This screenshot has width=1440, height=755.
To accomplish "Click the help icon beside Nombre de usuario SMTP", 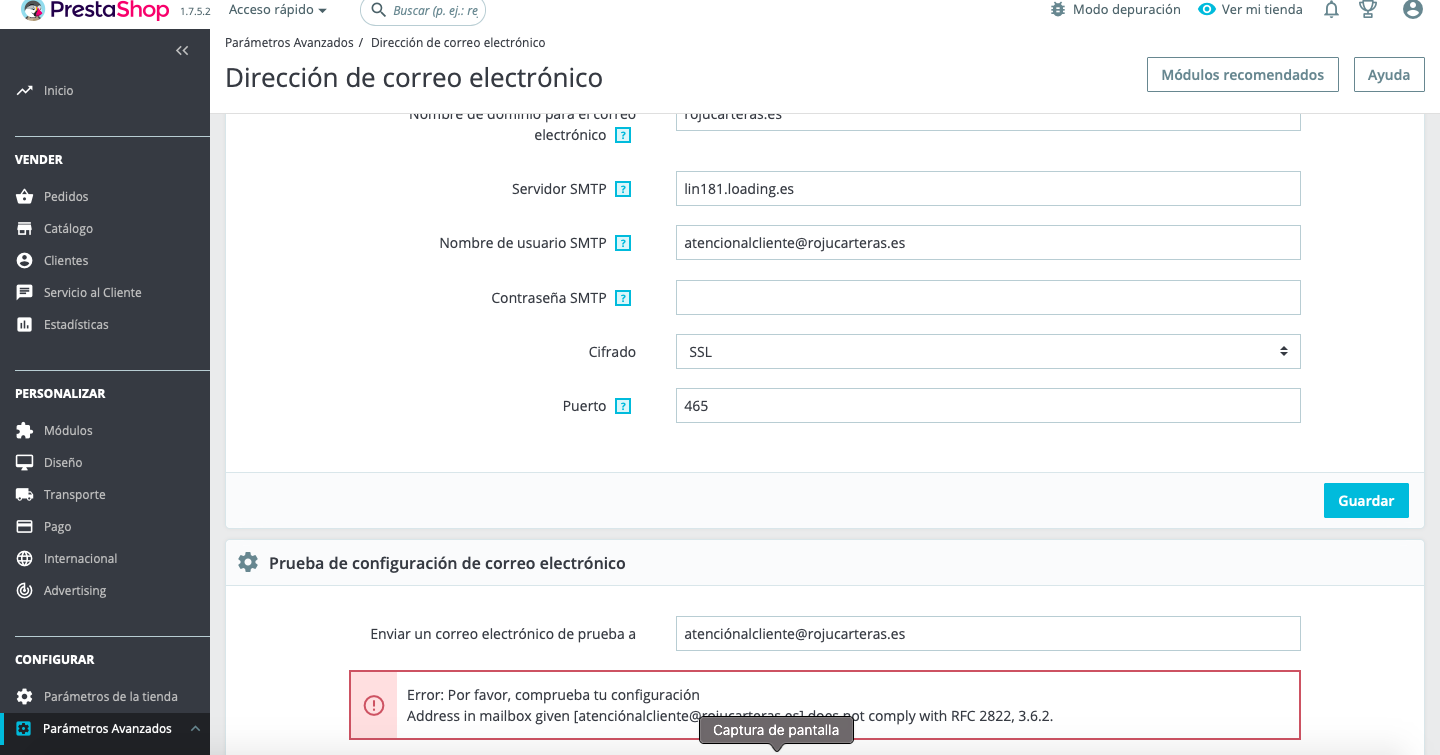I will pyautogui.click(x=623, y=243).
